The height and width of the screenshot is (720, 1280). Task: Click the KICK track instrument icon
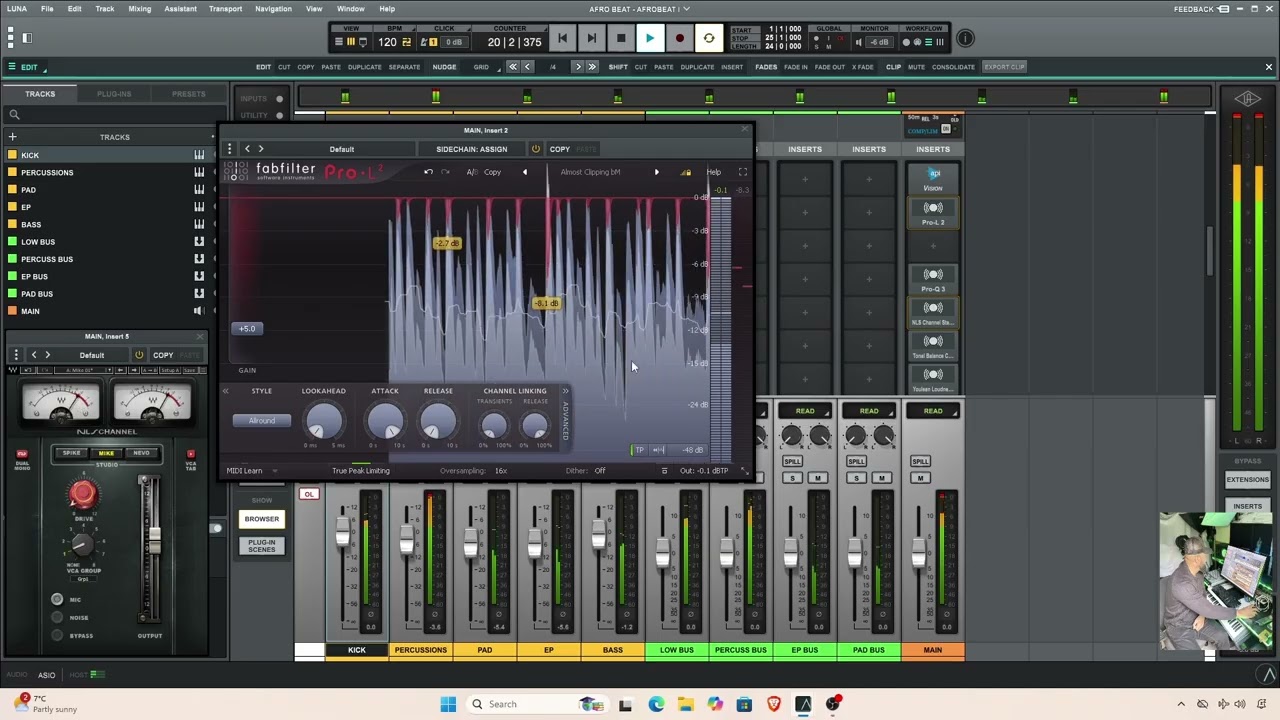[x=199, y=155]
